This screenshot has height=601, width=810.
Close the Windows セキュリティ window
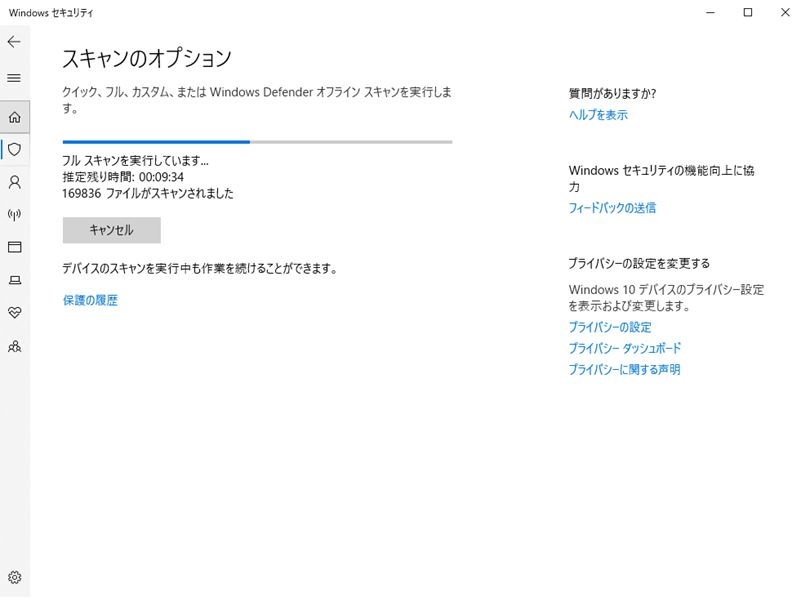pyautogui.click(x=785, y=12)
